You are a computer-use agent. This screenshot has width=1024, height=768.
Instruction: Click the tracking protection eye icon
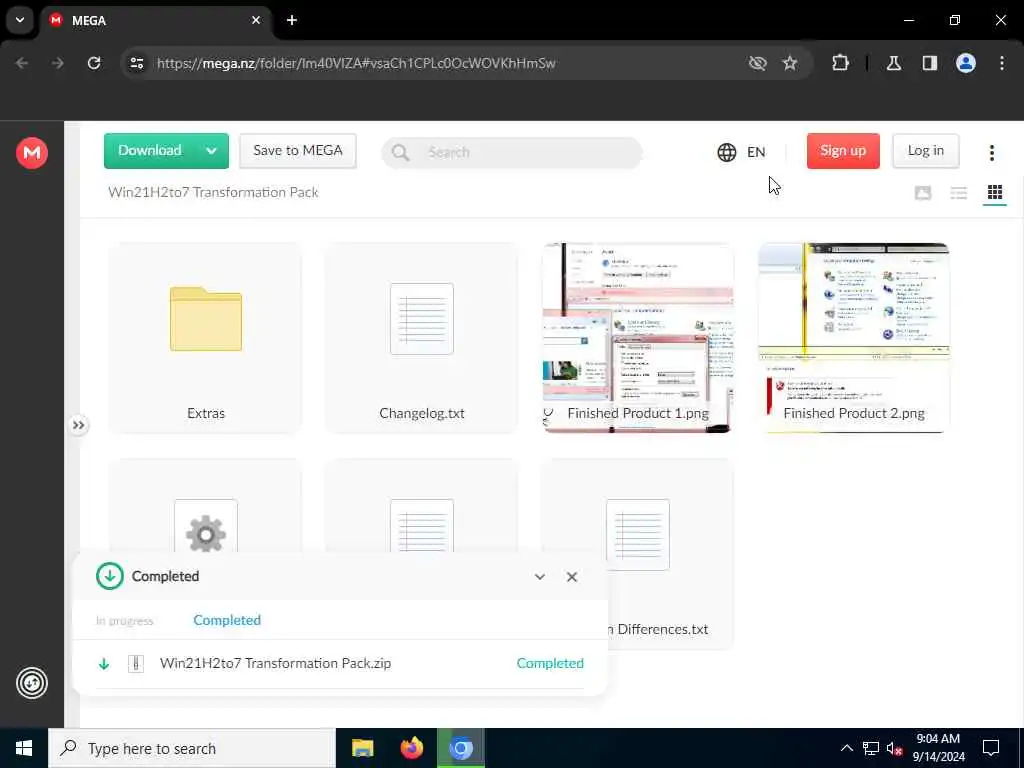758,63
